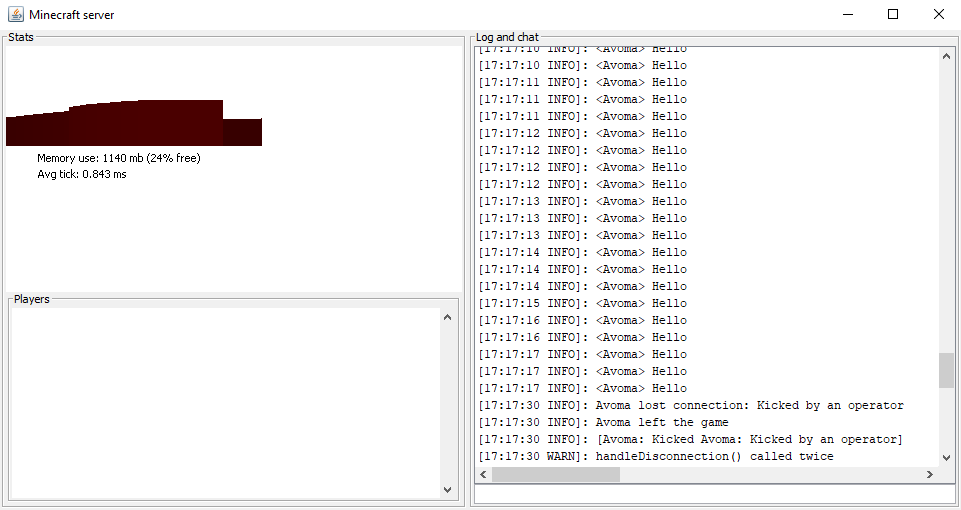The height and width of the screenshot is (510, 961).
Task: Click the log vertical scrollbar thumb
Action: 946,370
